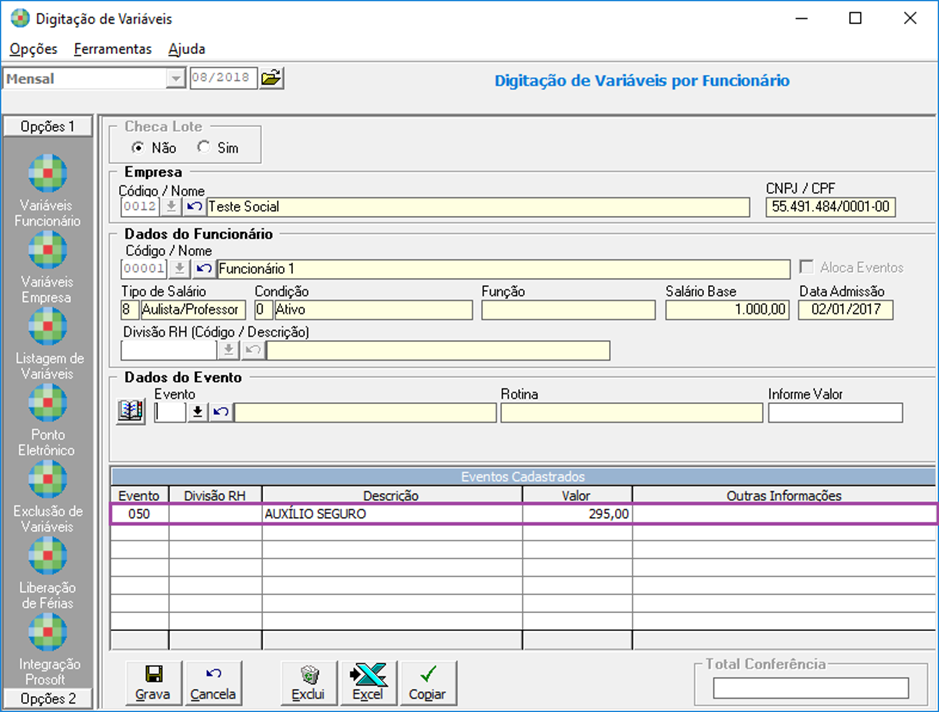Click the Função field

(568, 310)
